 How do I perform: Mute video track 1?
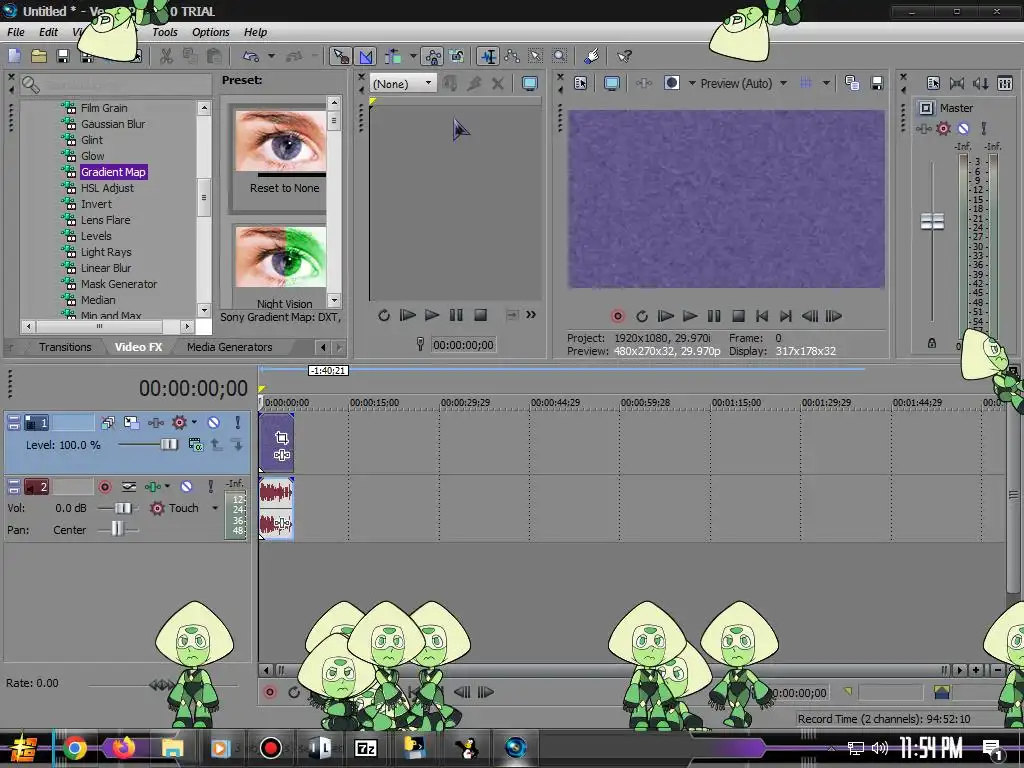tap(214, 423)
